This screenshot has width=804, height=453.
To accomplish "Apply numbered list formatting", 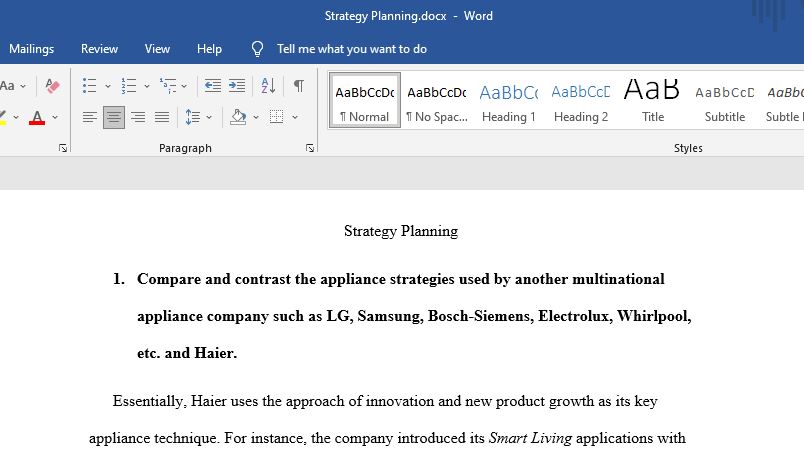I will coord(129,86).
